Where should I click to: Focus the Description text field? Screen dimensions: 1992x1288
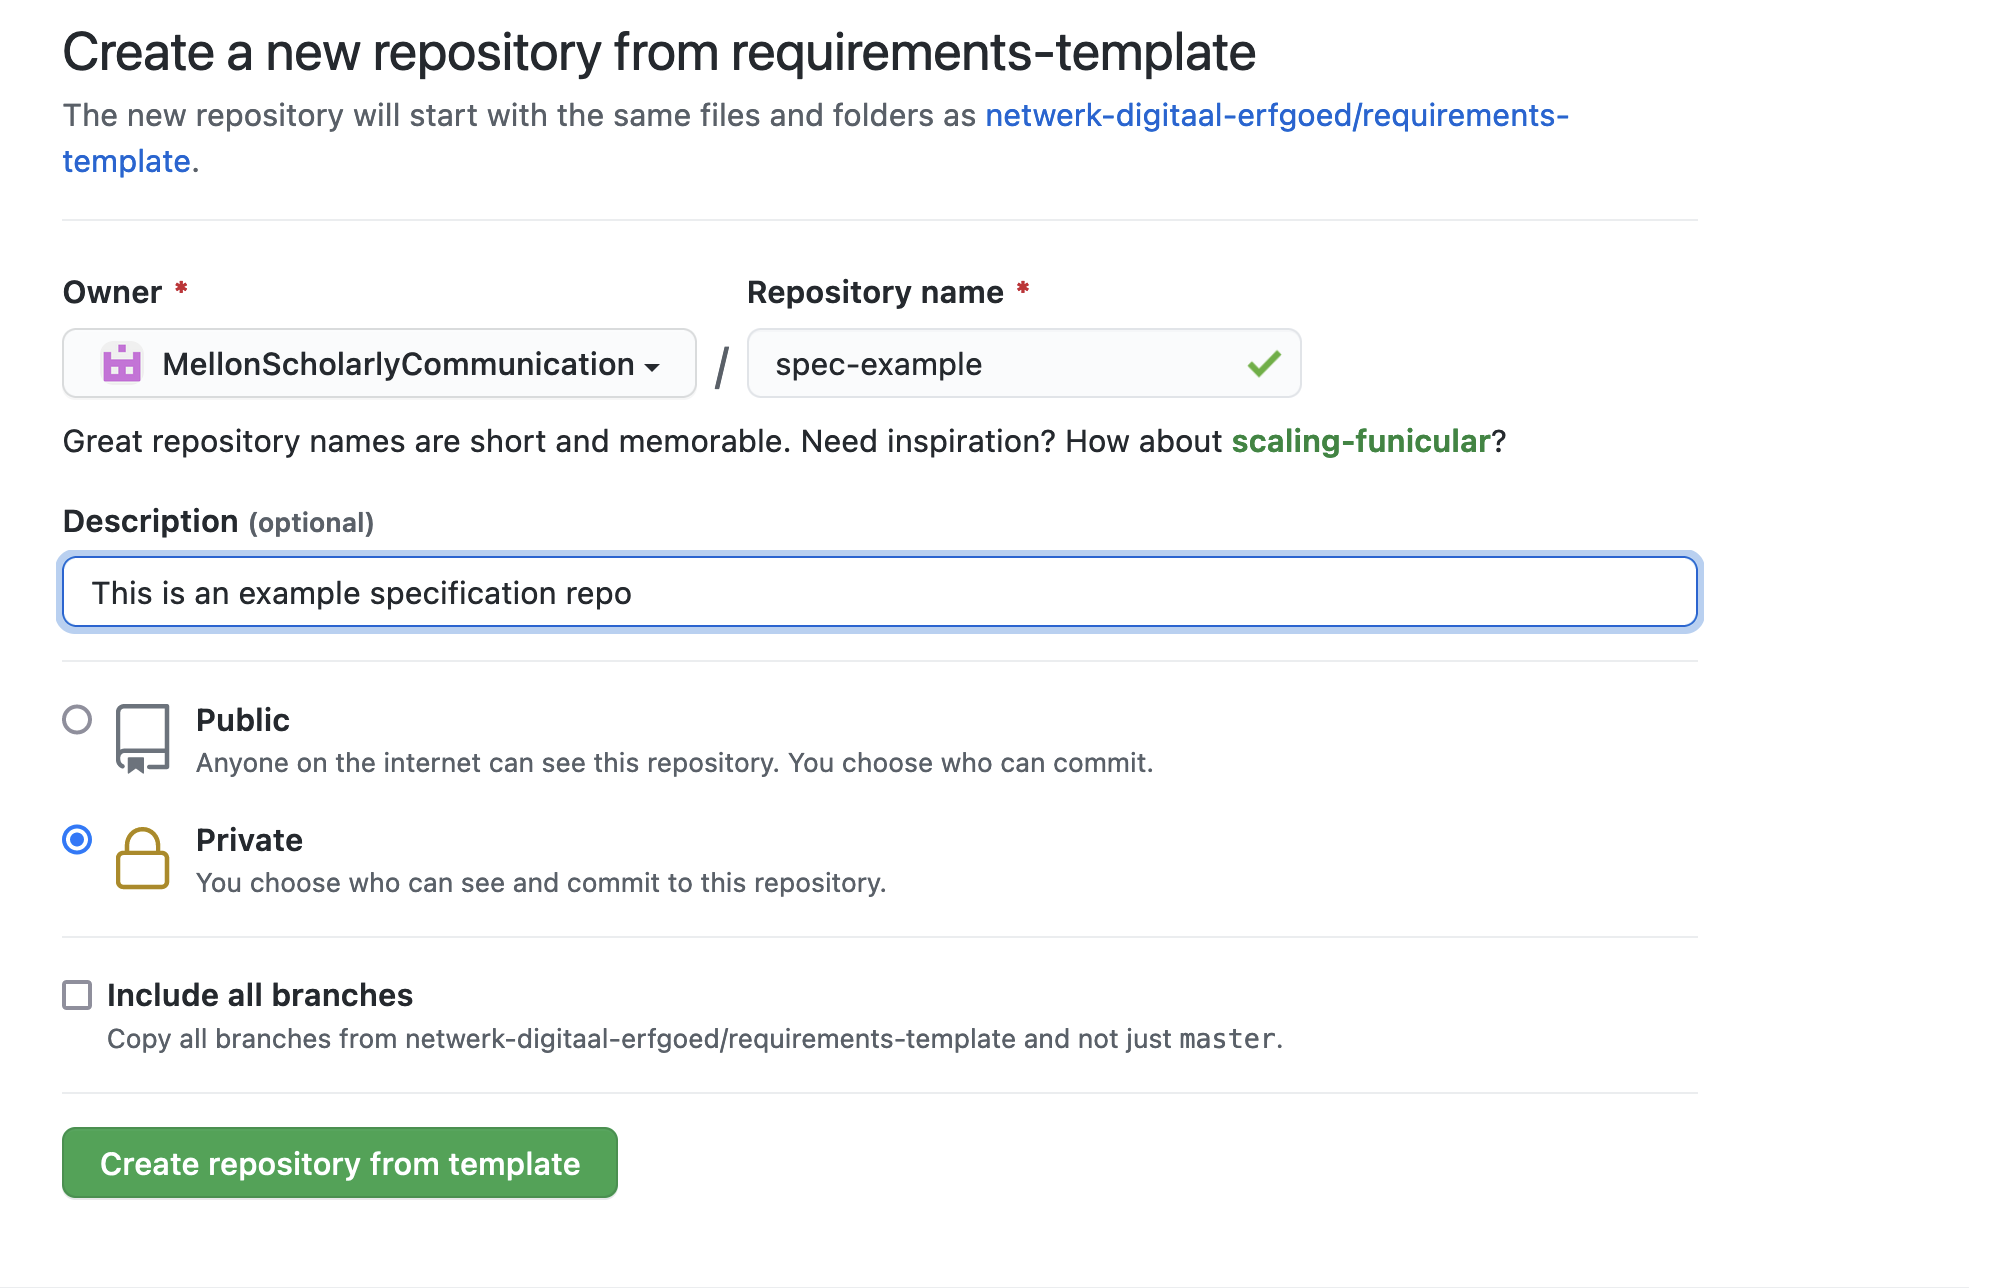click(x=880, y=593)
